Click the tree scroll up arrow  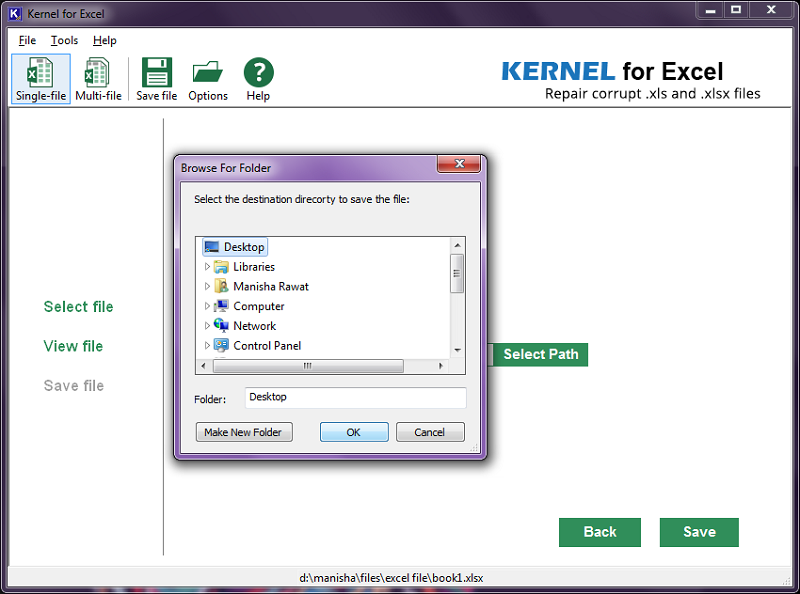coord(457,245)
